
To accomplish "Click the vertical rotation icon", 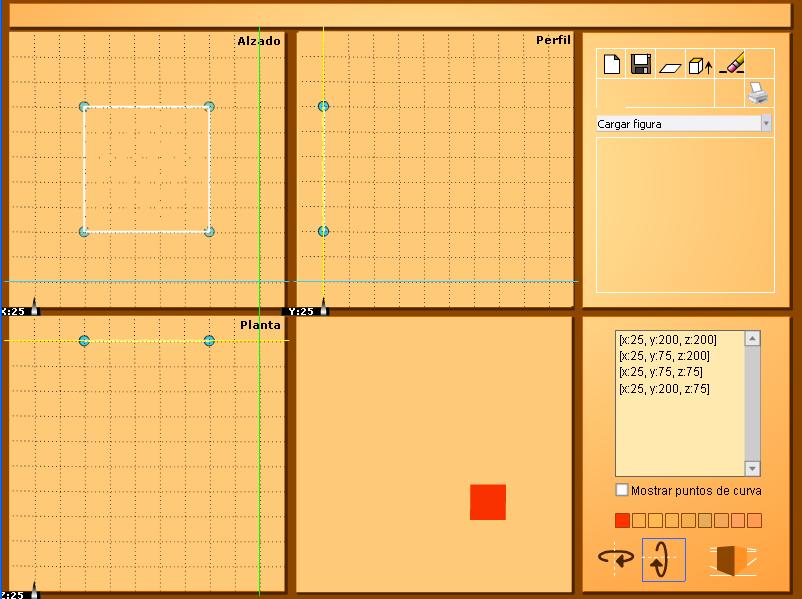I will coord(663,560).
